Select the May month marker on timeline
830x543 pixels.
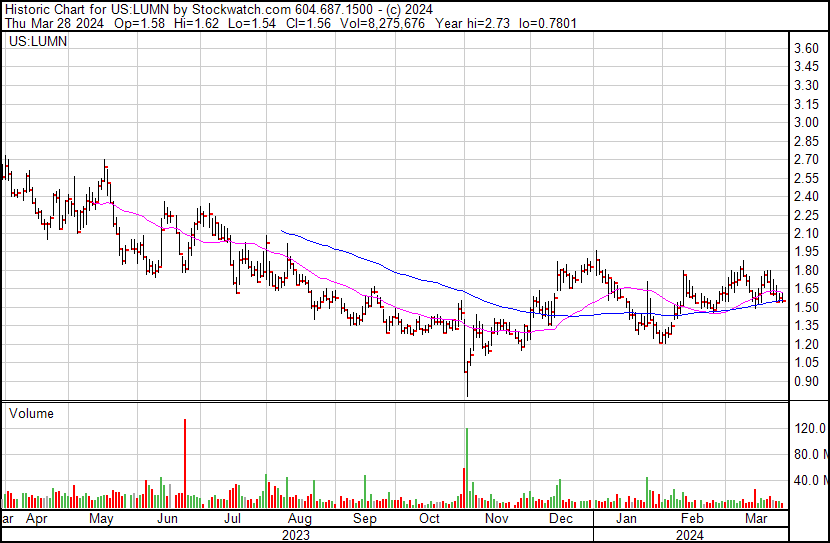coord(102,520)
